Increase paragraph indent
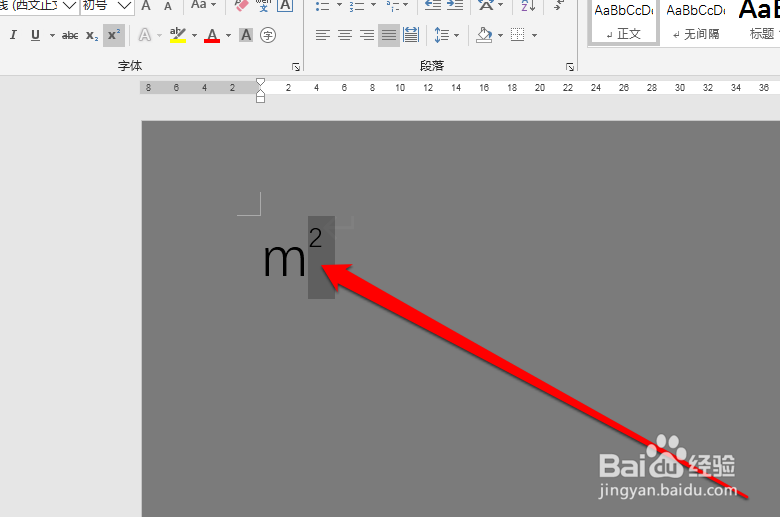This screenshot has height=517, width=780. point(455,5)
